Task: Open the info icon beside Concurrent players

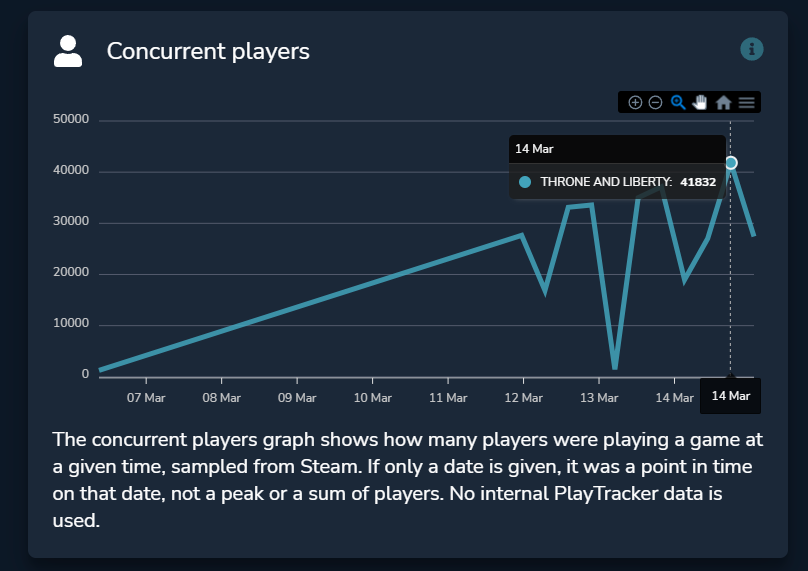Action: point(752,49)
